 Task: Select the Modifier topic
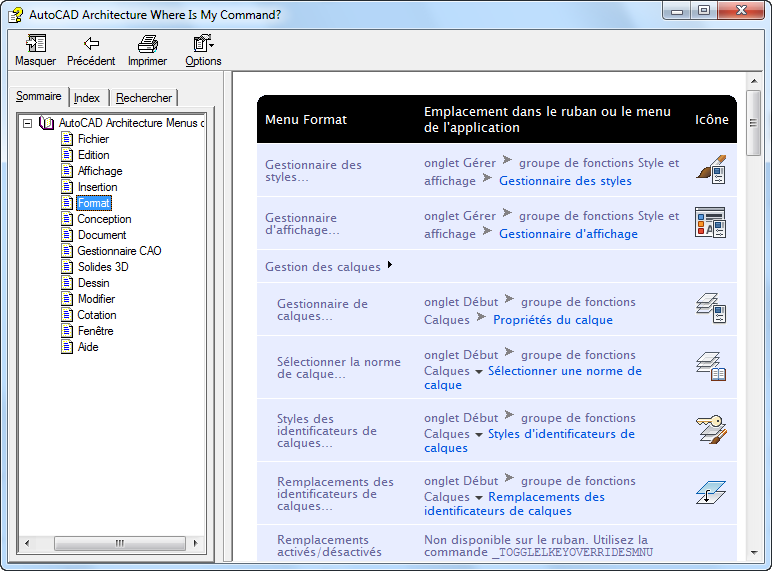tap(96, 299)
